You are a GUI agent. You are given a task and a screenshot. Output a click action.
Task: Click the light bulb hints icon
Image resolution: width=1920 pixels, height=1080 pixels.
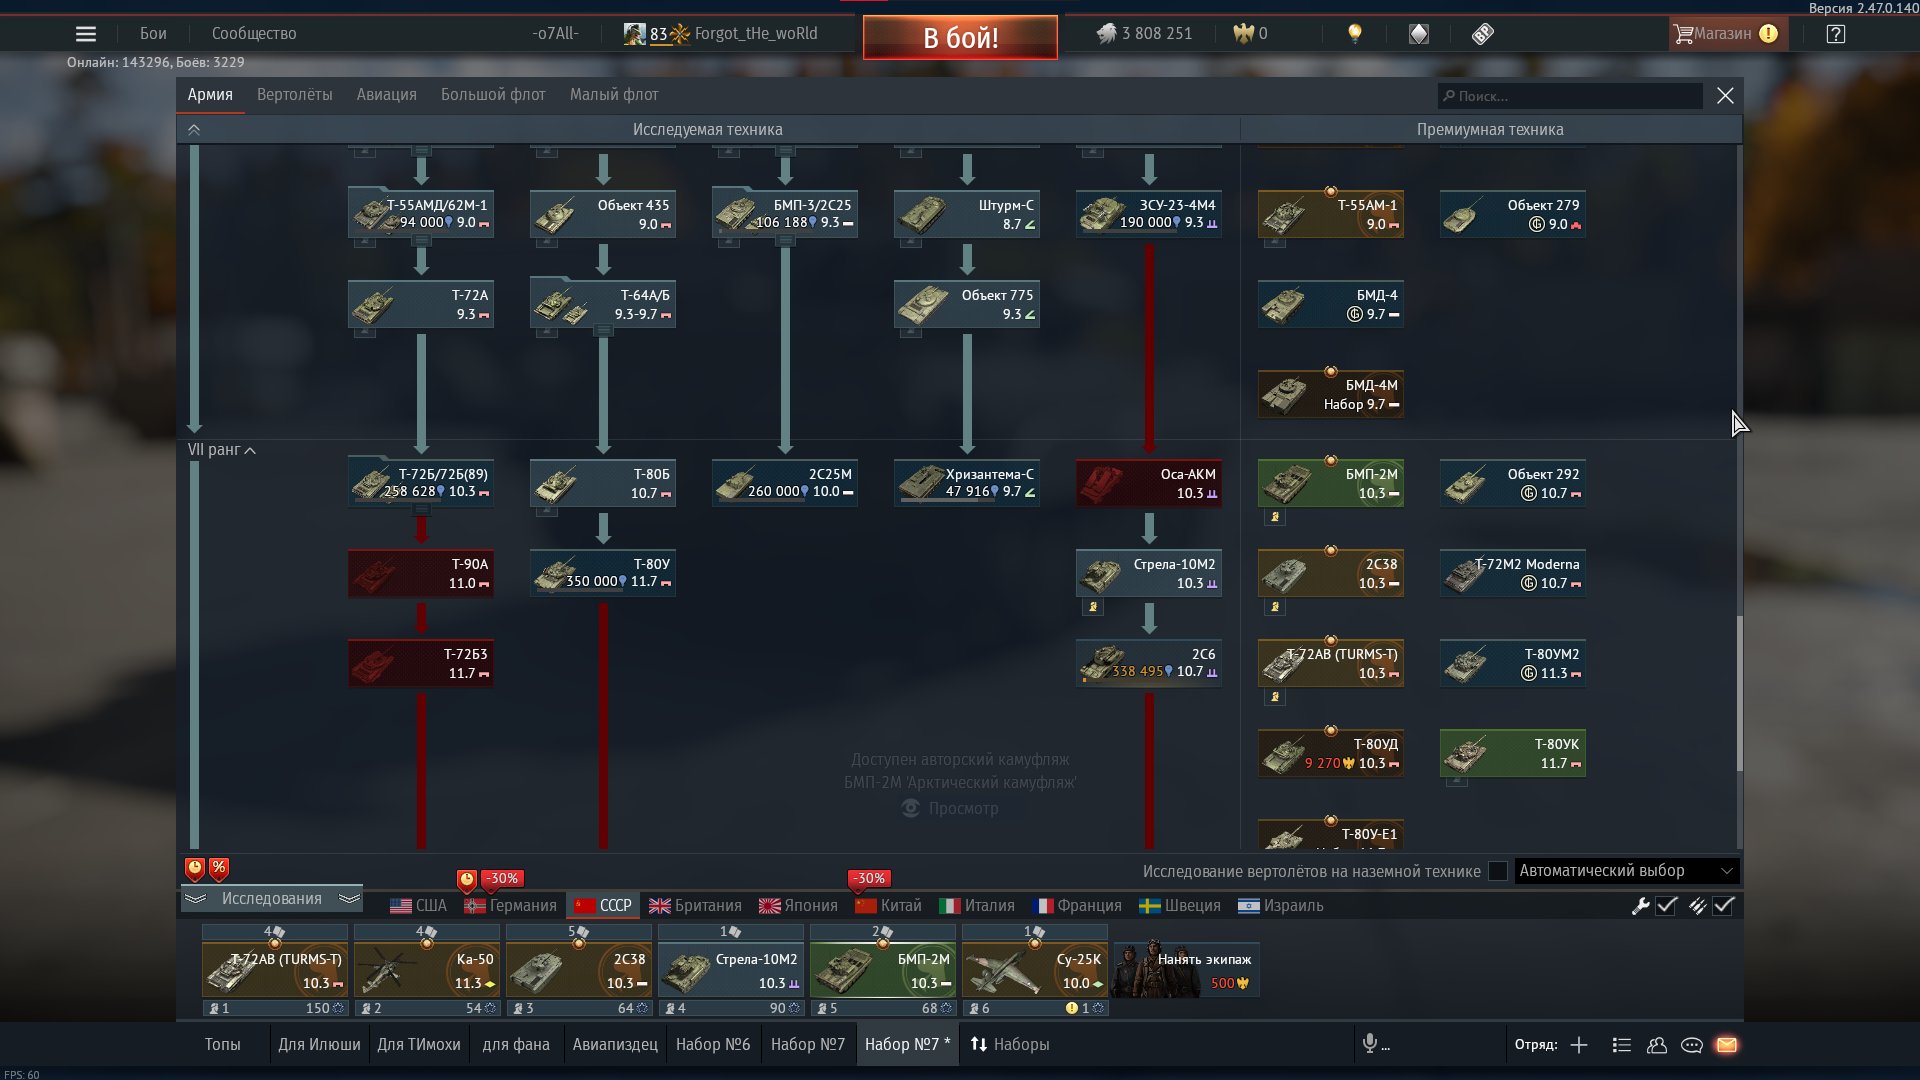[x=1355, y=34]
